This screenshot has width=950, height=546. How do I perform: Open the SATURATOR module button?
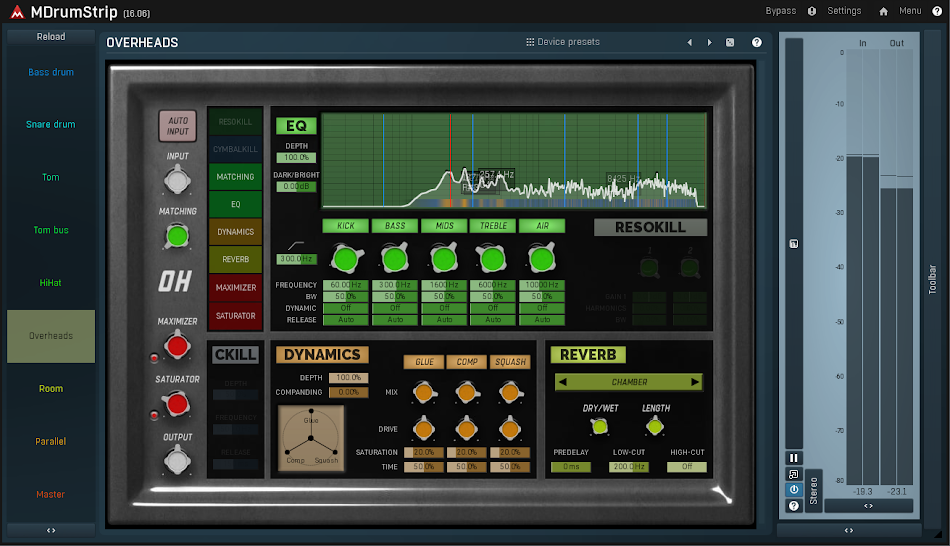pyautogui.click(x=235, y=316)
